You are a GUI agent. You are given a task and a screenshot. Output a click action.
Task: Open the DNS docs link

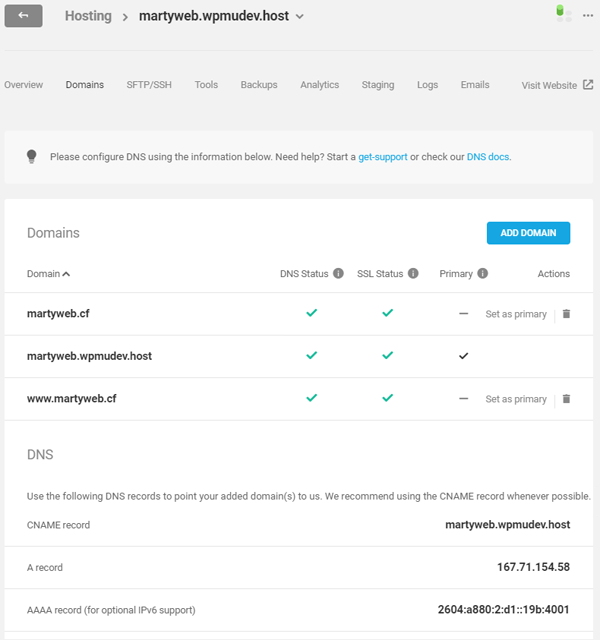[x=488, y=157]
